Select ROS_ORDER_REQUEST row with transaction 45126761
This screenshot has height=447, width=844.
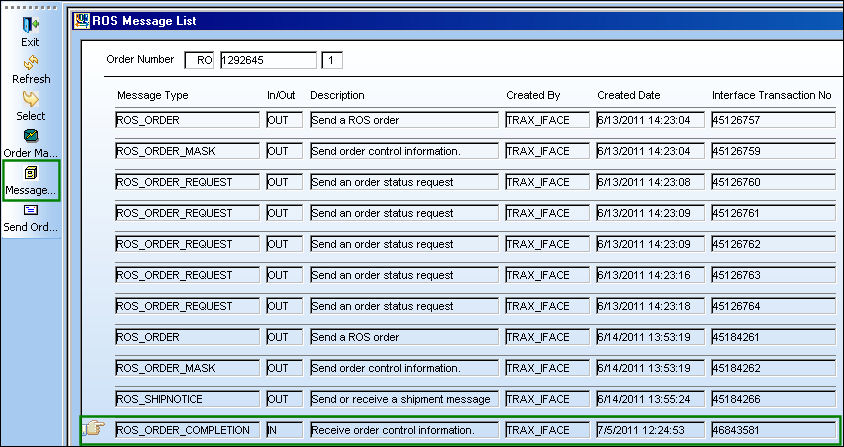[475, 213]
